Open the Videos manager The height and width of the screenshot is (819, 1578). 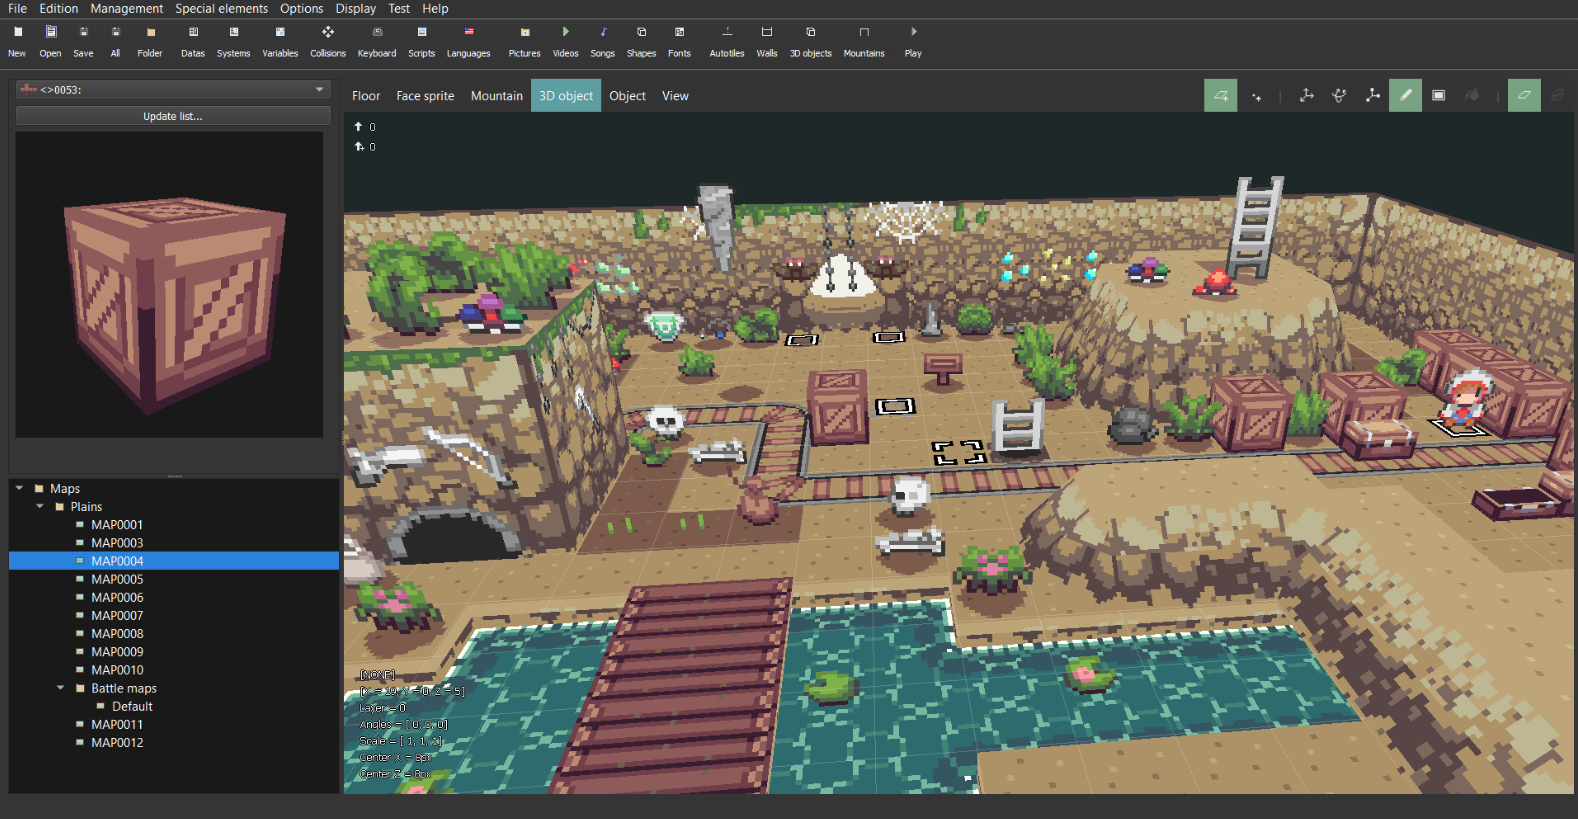566,41
